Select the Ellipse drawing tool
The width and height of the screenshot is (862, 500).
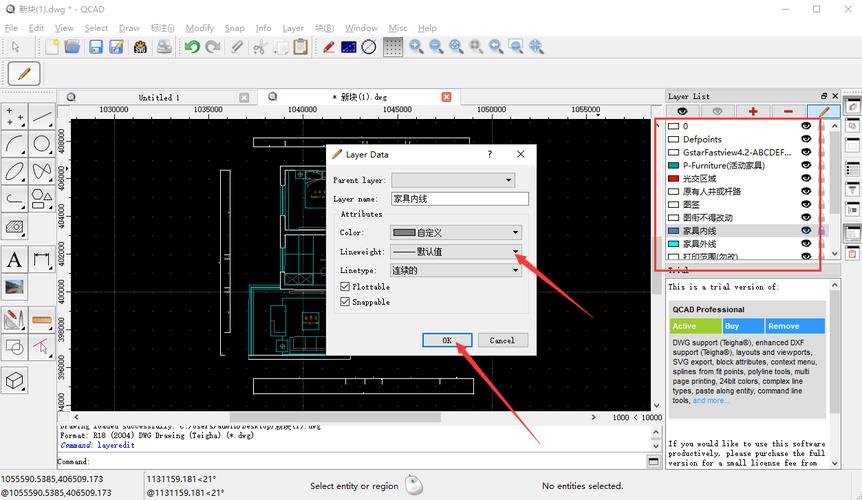[x=14, y=171]
